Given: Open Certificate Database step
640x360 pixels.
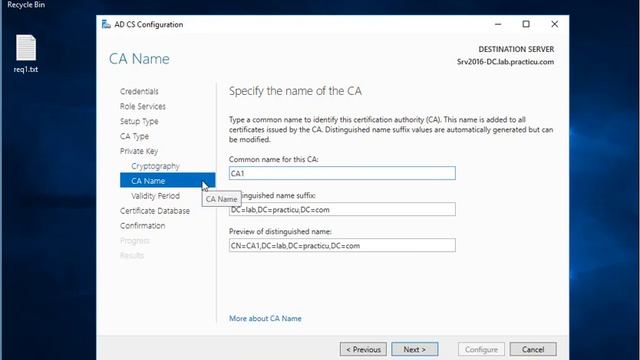Looking at the screenshot, I should (x=155, y=211).
